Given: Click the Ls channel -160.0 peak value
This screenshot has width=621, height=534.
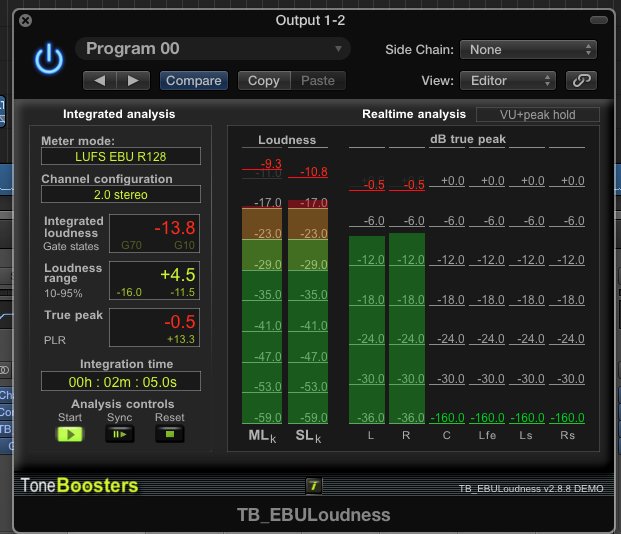Looking at the screenshot, I should click(527, 418).
